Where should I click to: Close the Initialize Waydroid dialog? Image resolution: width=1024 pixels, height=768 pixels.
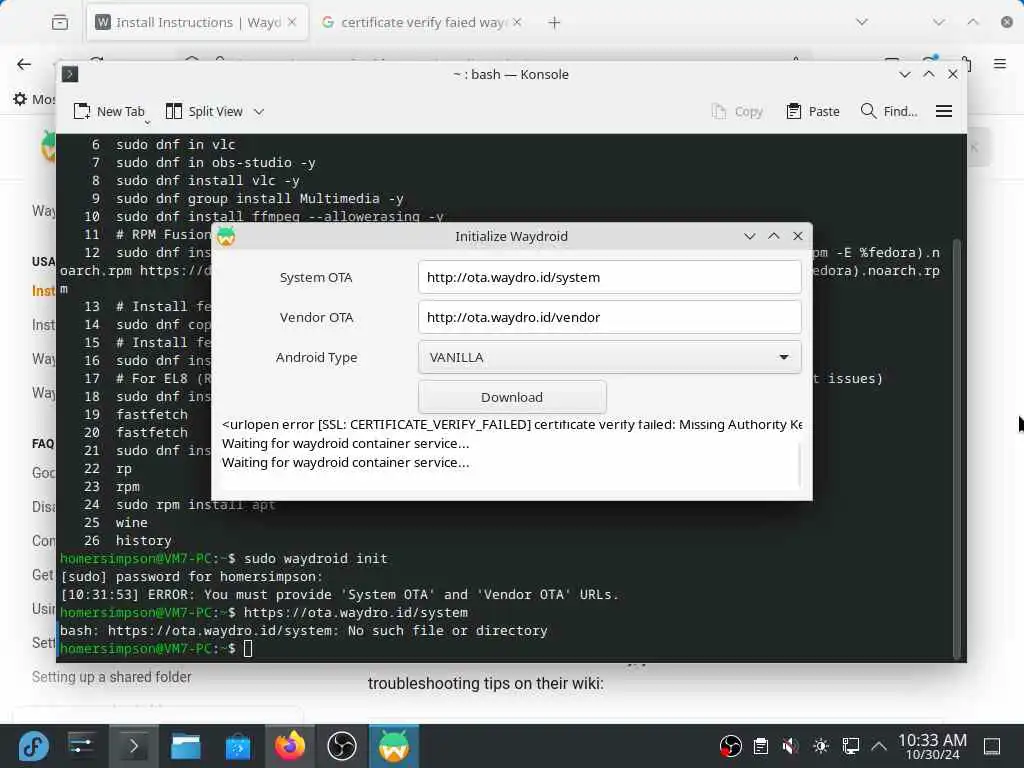(x=798, y=236)
